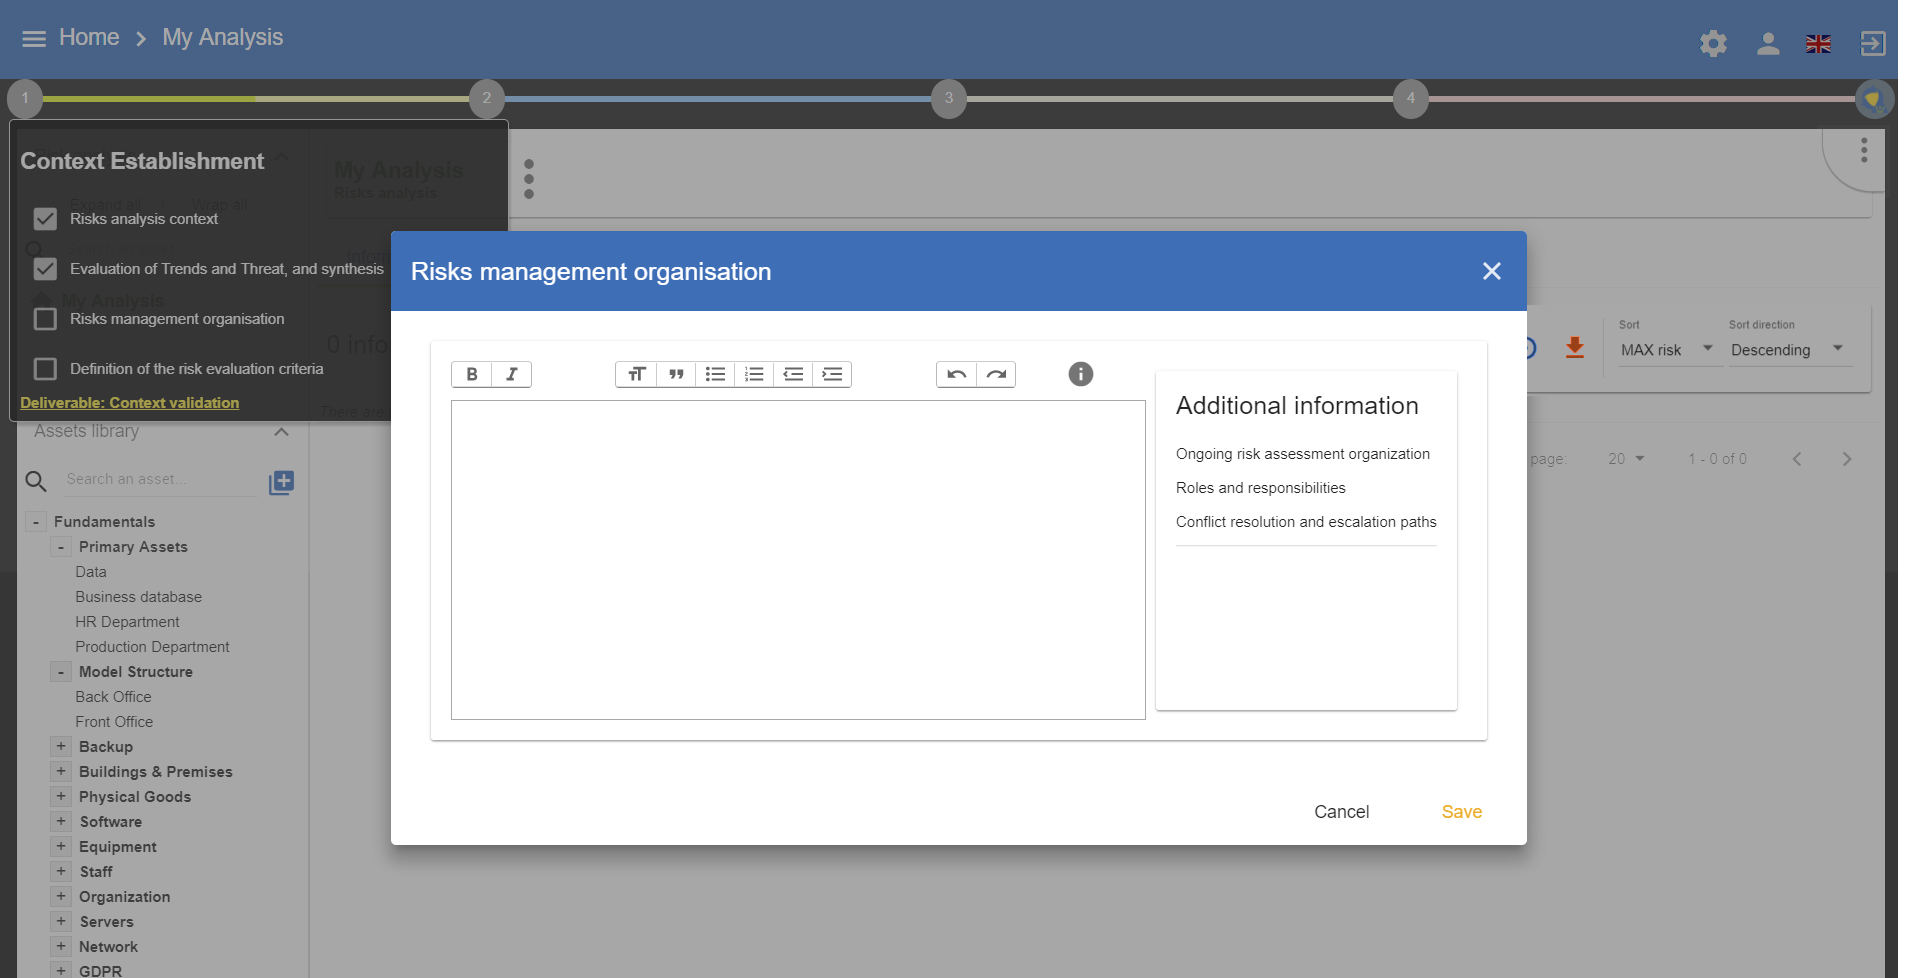Click inside the rich text editor area
Image resolution: width=1920 pixels, height=978 pixels.
tap(798, 560)
